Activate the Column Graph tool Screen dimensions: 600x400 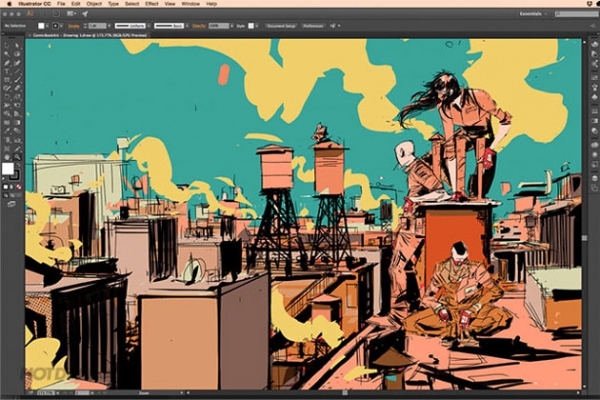[17, 140]
